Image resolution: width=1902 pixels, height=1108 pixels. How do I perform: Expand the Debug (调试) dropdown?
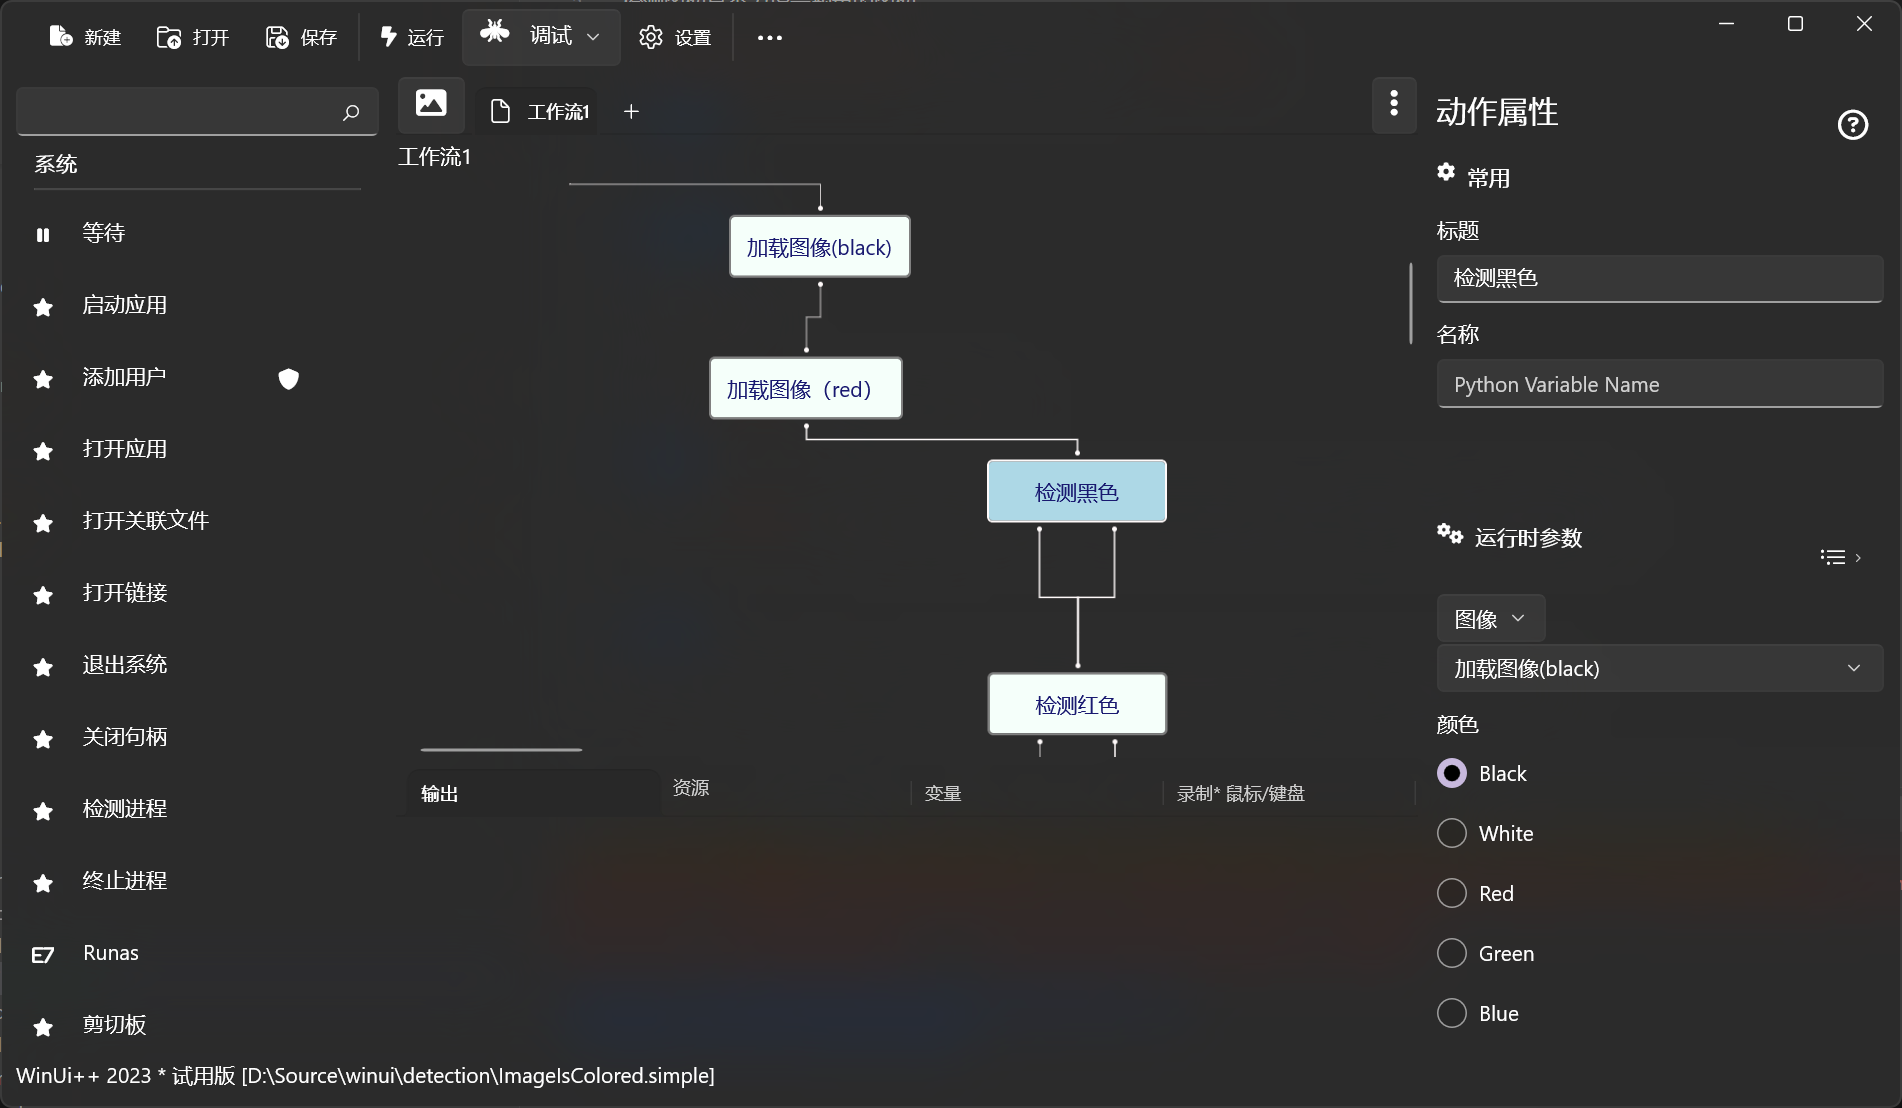pos(593,37)
